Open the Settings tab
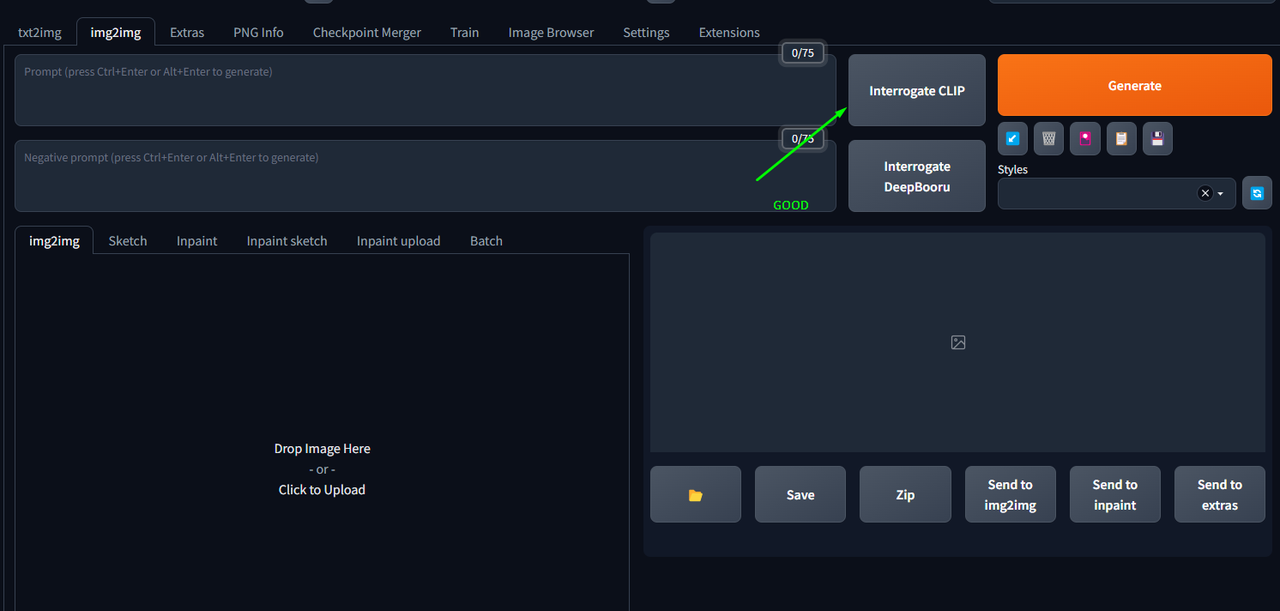1280x611 pixels. click(x=646, y=32)
